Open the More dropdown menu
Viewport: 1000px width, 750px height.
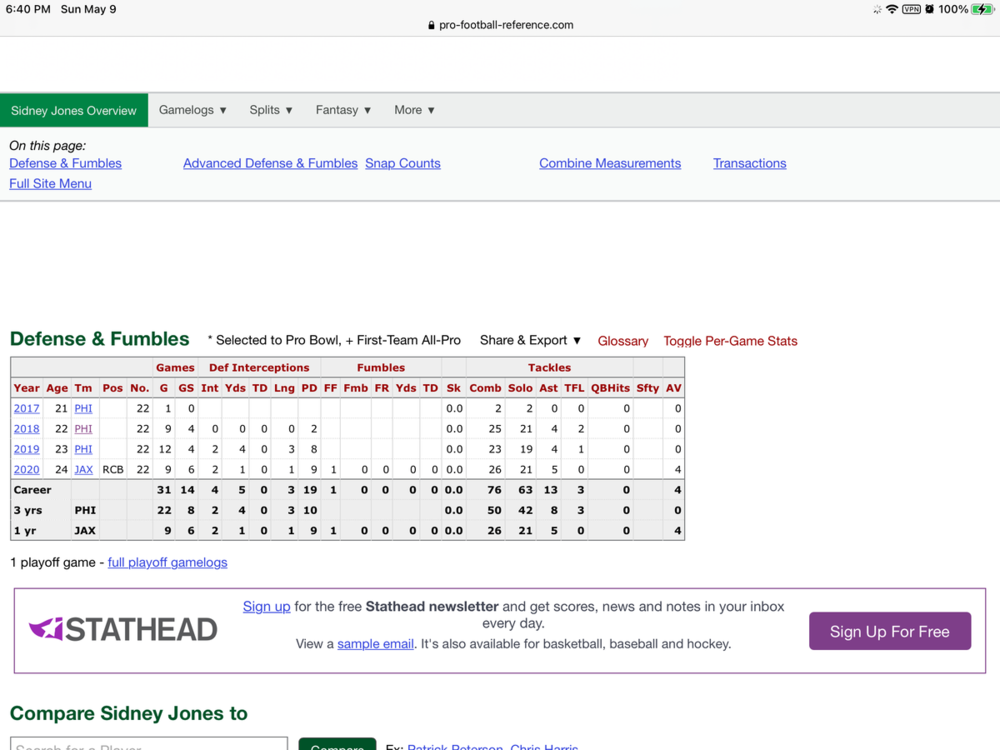click(414, 110)
